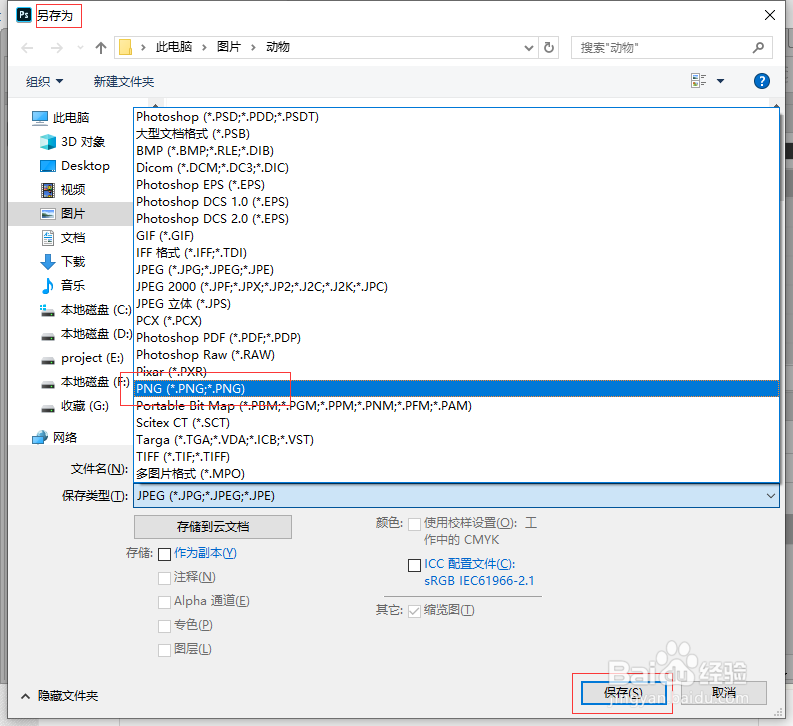Choose Photoshop EPS format option

tap(456, 185)
